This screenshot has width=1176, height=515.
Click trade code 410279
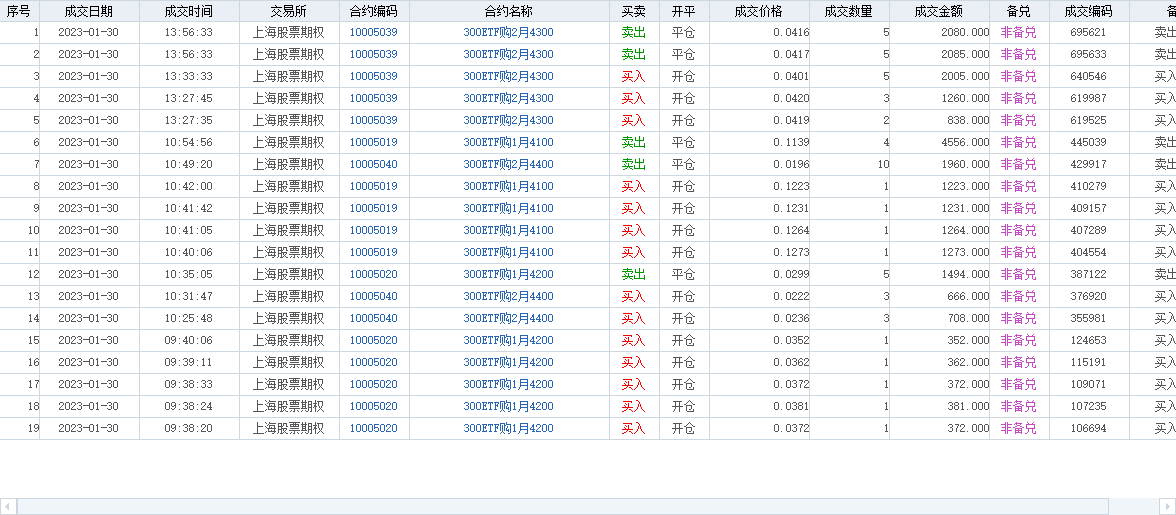(x=1088, y=186)
